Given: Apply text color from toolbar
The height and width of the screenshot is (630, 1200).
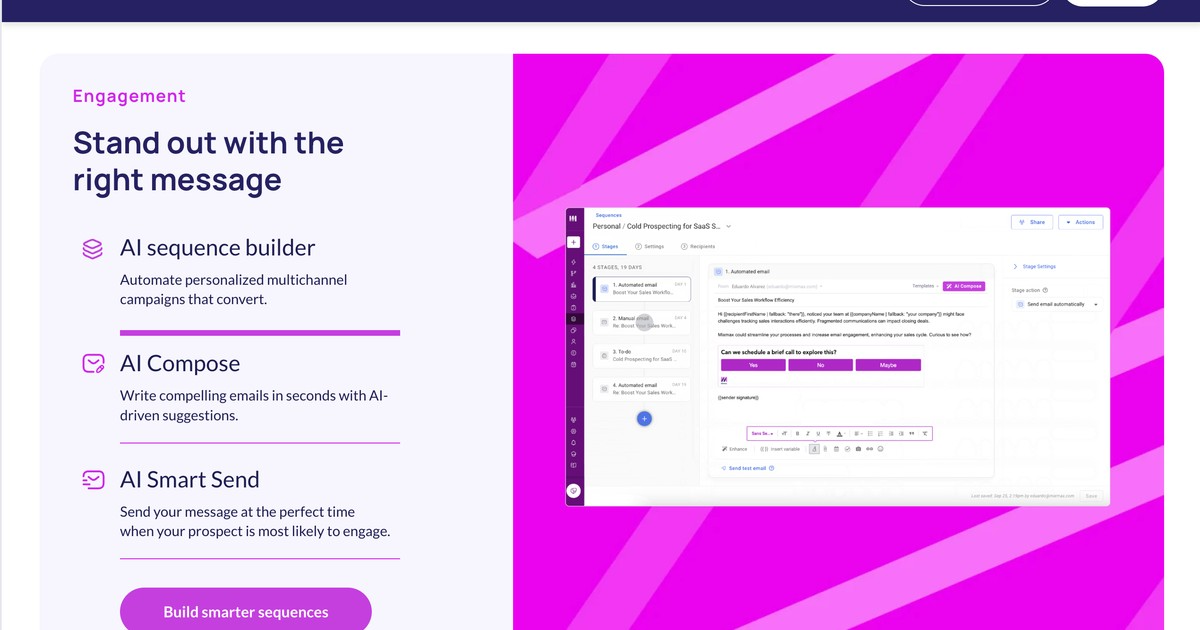Looking at the screenshot, I should [x=840, y=434].
